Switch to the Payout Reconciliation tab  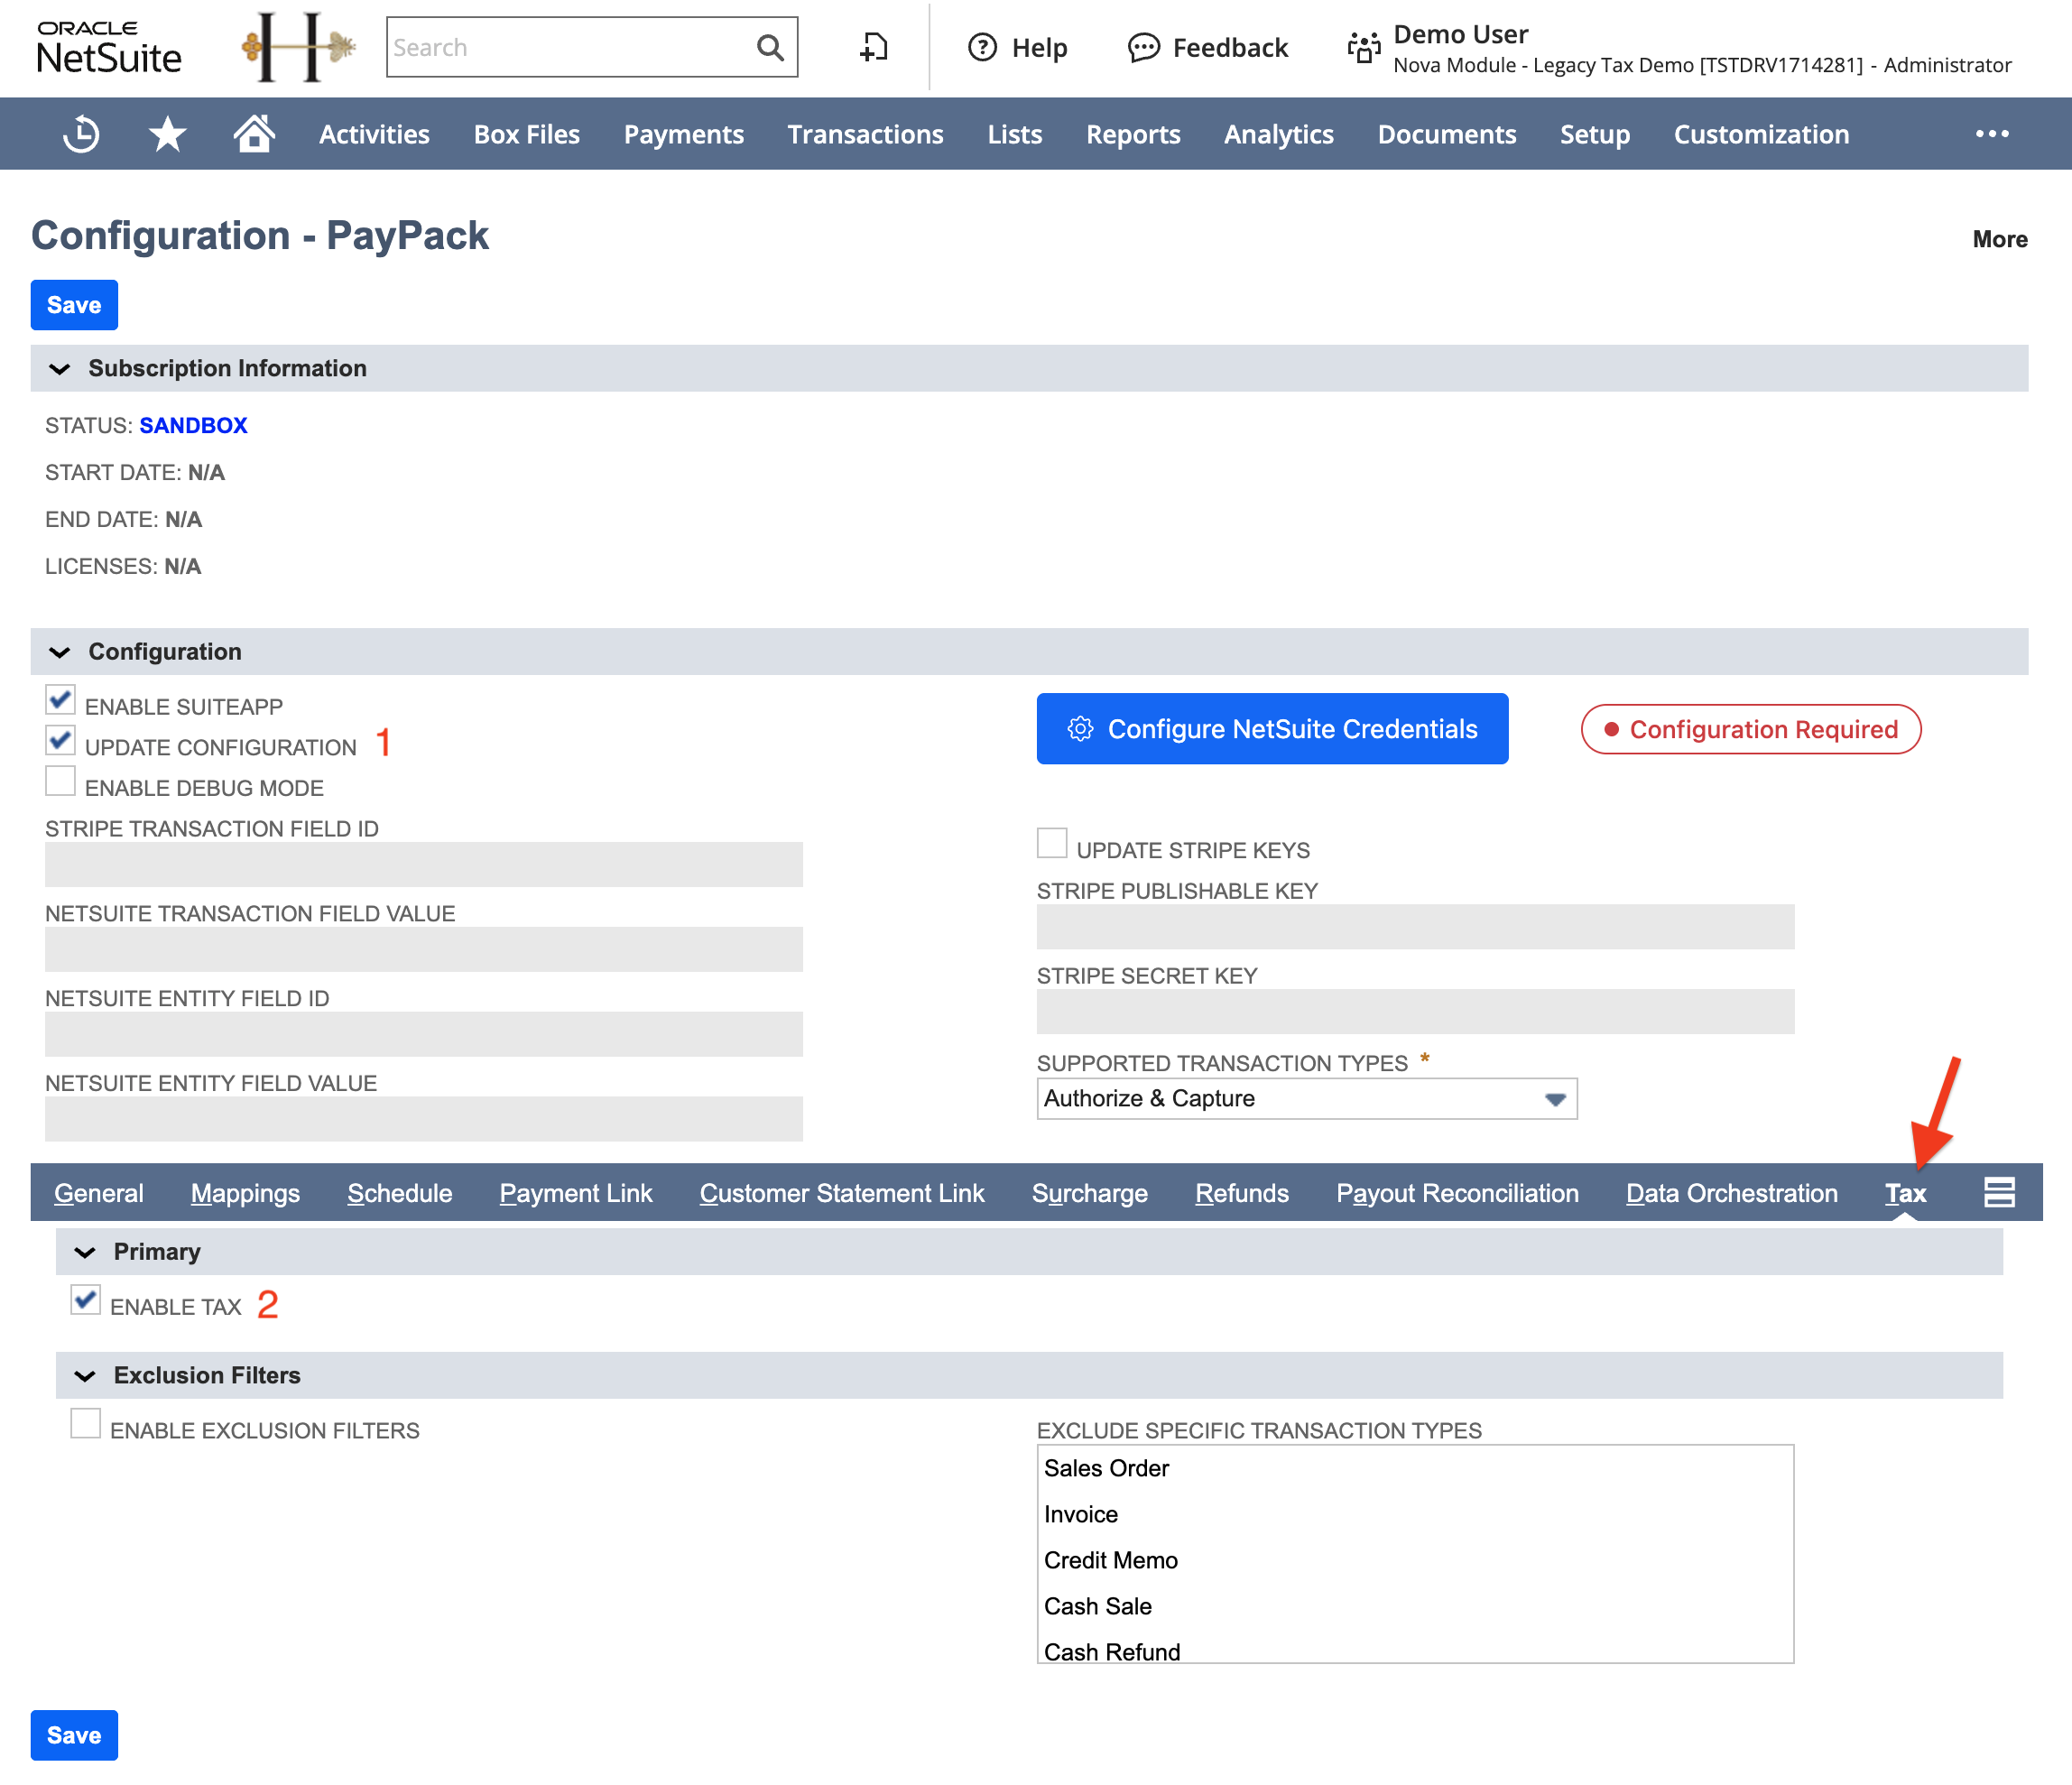1457,1193
